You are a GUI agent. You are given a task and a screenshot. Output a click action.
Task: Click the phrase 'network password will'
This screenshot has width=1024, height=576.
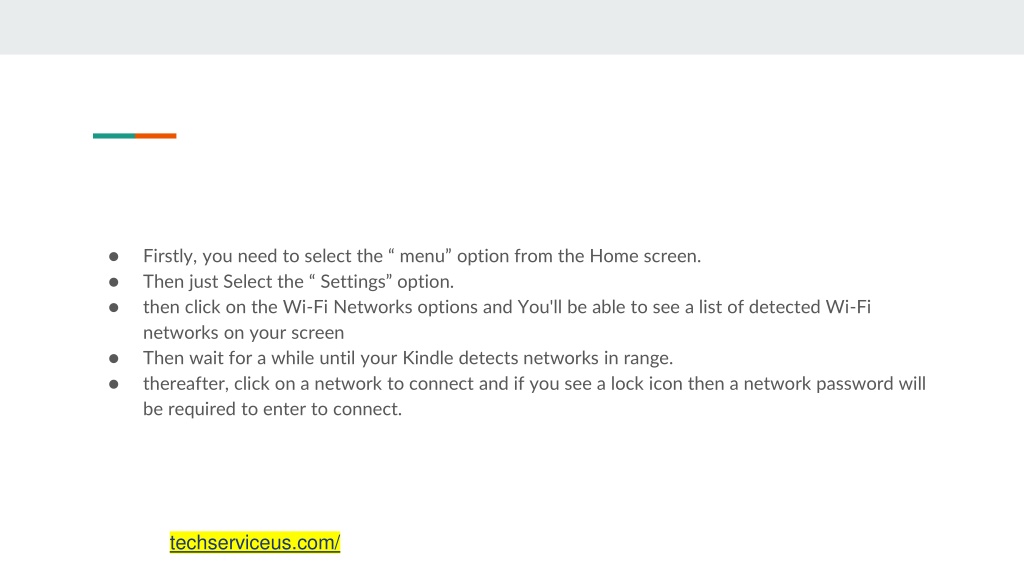click(835, 383)
